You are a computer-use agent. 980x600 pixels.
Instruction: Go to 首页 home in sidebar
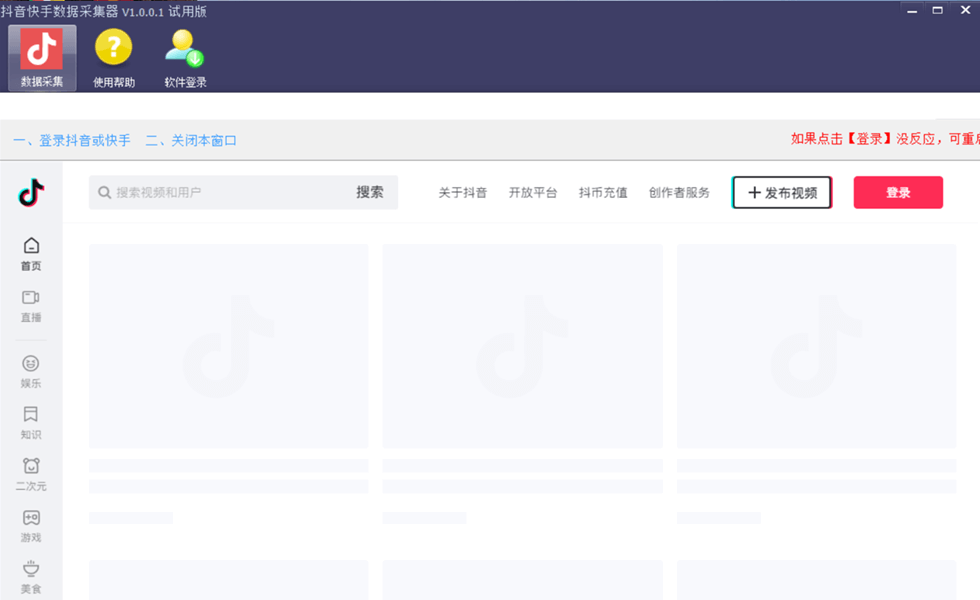pyautogui.click(x=31, y=254)
